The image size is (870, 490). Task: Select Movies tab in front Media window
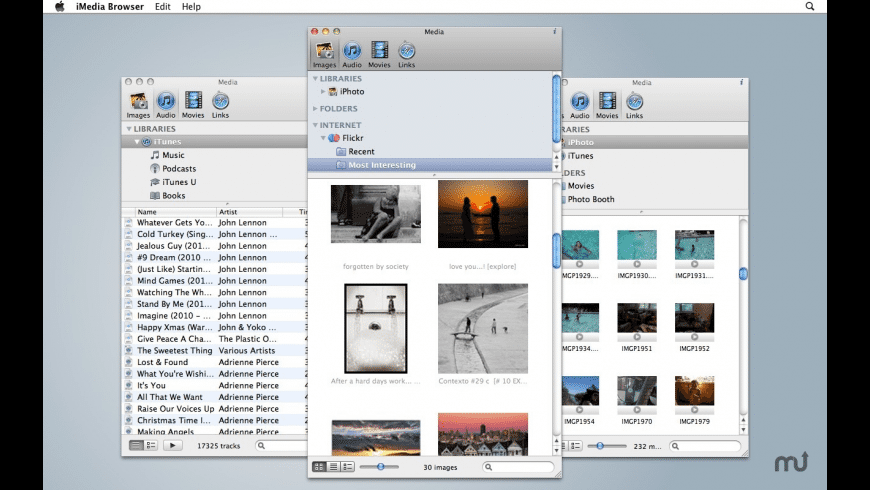(x=379, y=54)
